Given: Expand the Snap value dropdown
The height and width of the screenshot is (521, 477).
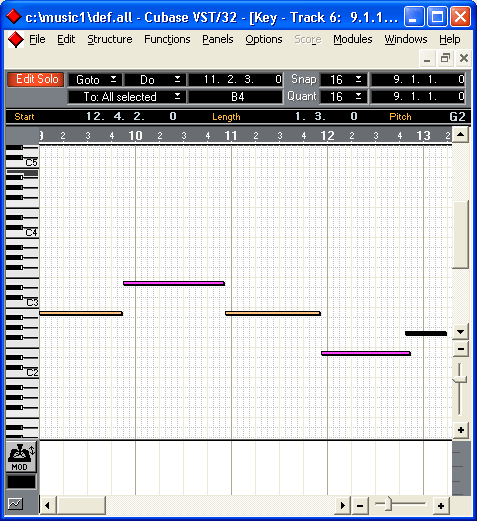Looking at the screenshot, I should (x=343, y=79).
